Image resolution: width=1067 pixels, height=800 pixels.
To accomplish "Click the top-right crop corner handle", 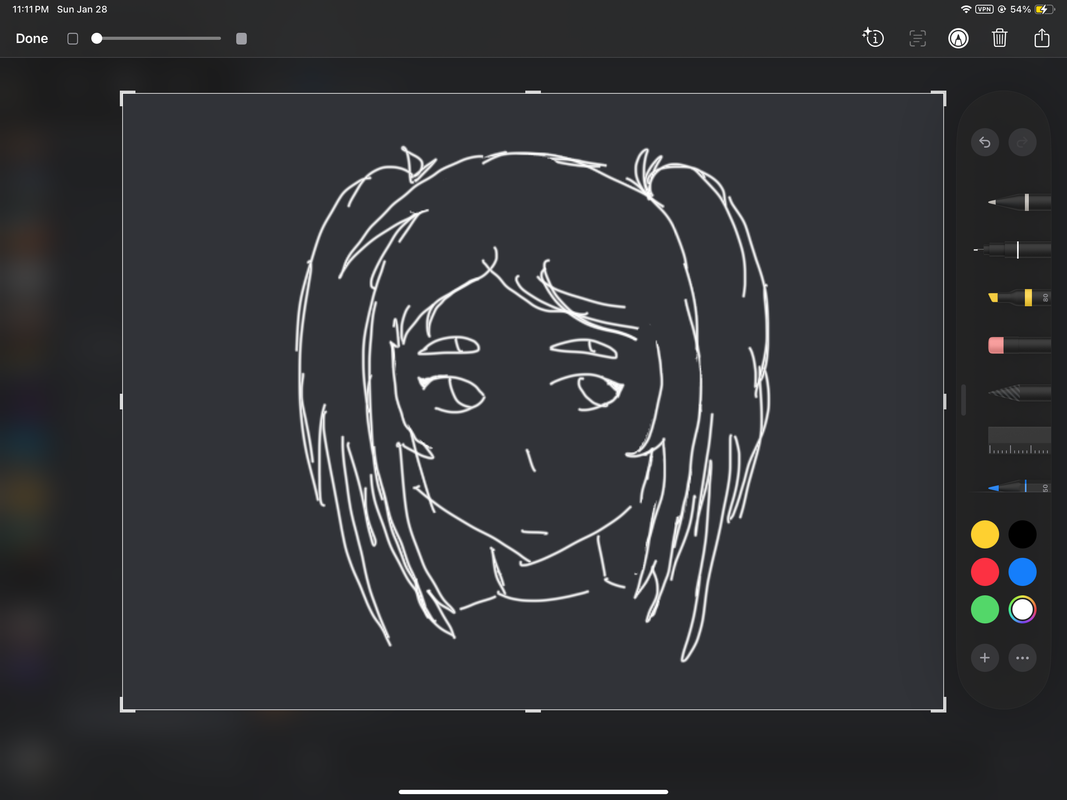I will (940, 97).
